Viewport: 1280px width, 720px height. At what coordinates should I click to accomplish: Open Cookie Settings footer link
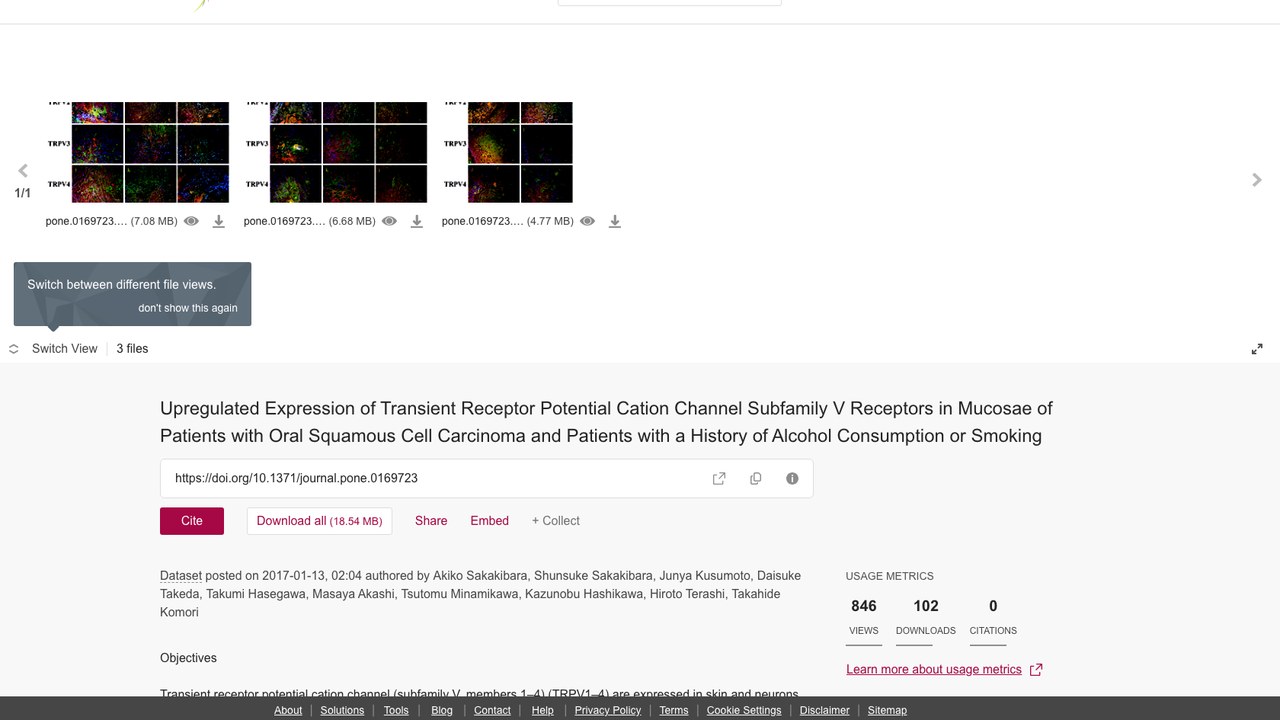click(744, 710)
